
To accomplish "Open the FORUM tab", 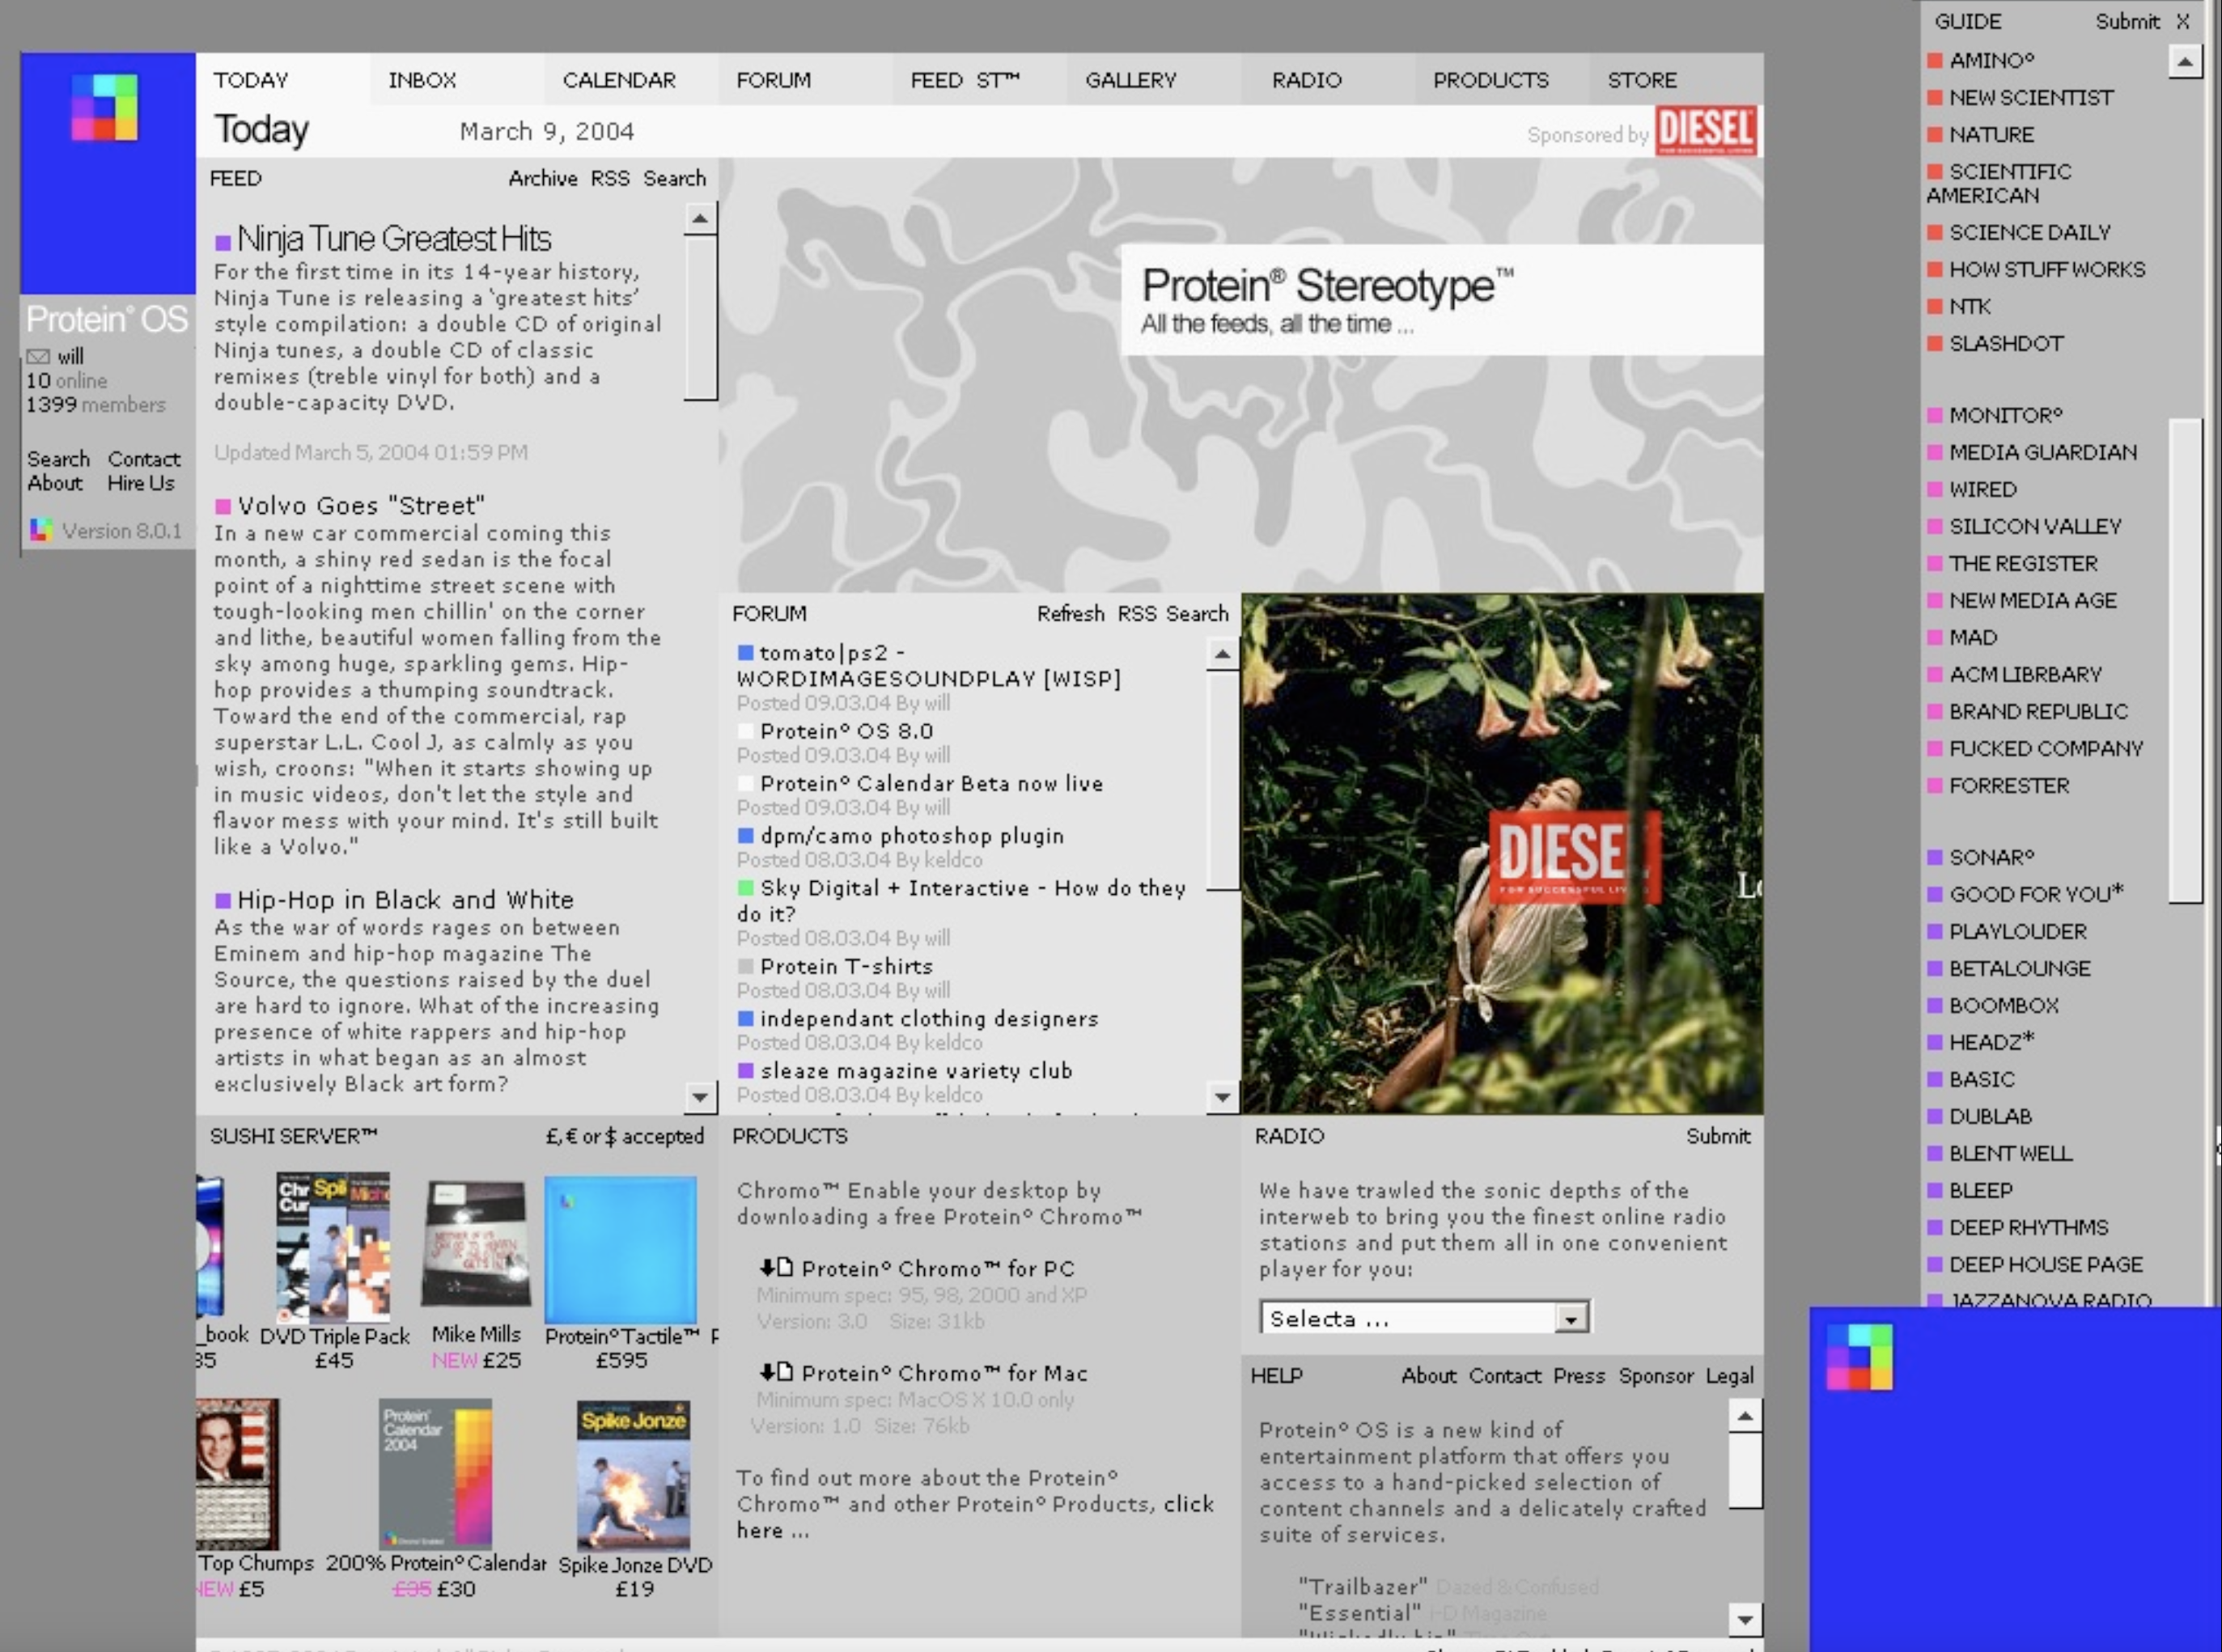I will (x=773, y=80).
